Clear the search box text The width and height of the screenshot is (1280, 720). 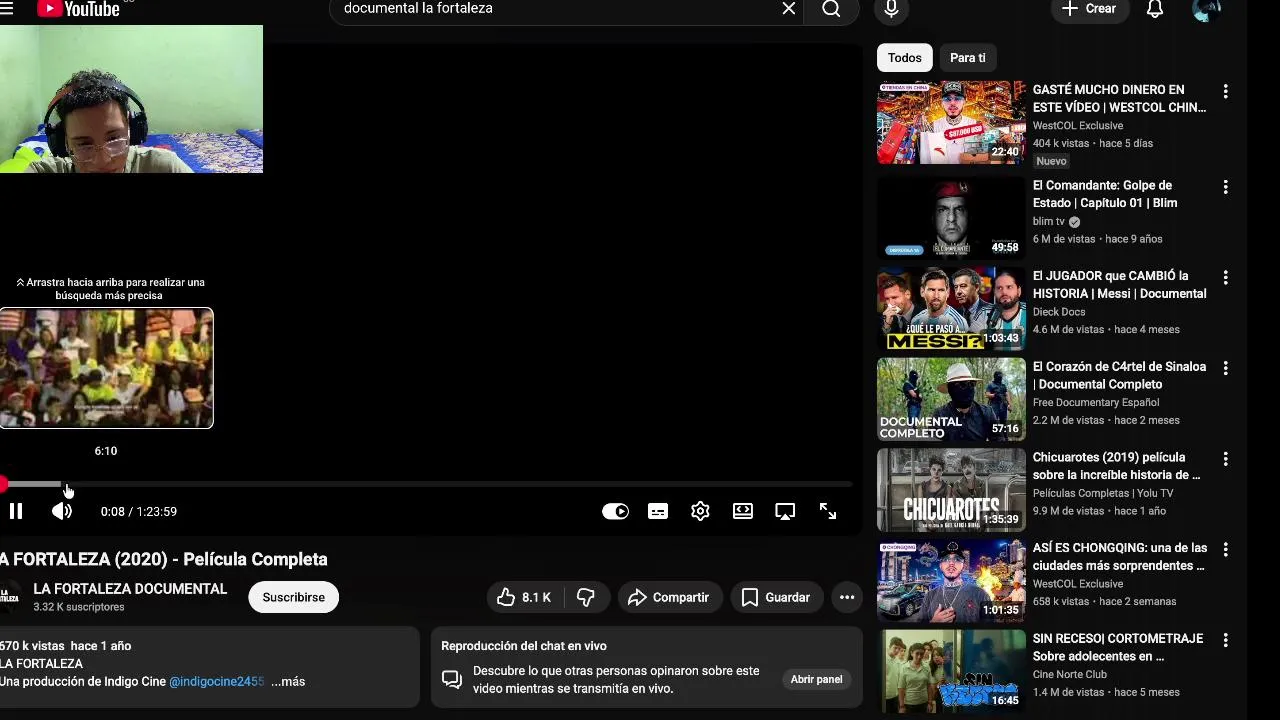pos(789,9)
